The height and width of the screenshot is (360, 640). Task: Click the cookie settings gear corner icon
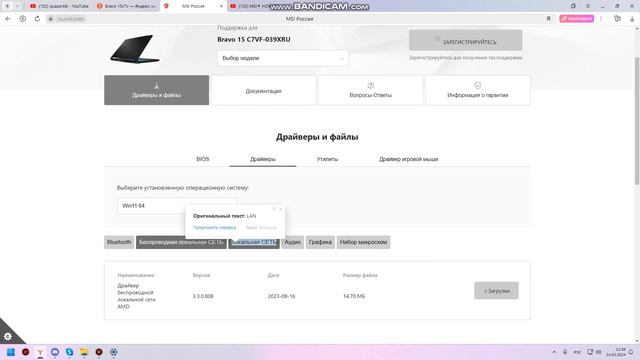tap(8, 336)
